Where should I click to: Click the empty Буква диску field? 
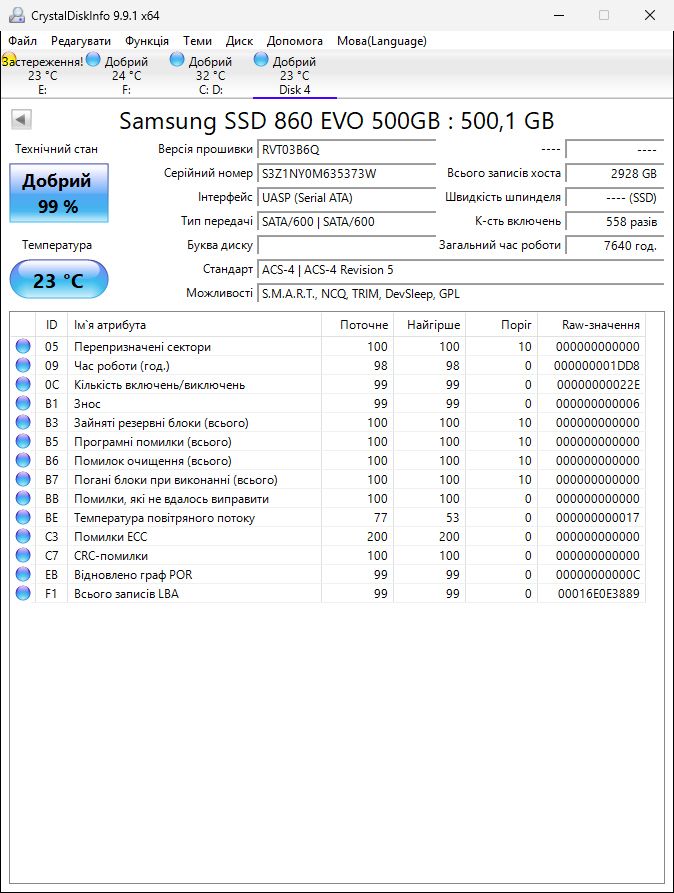(347, 245)
